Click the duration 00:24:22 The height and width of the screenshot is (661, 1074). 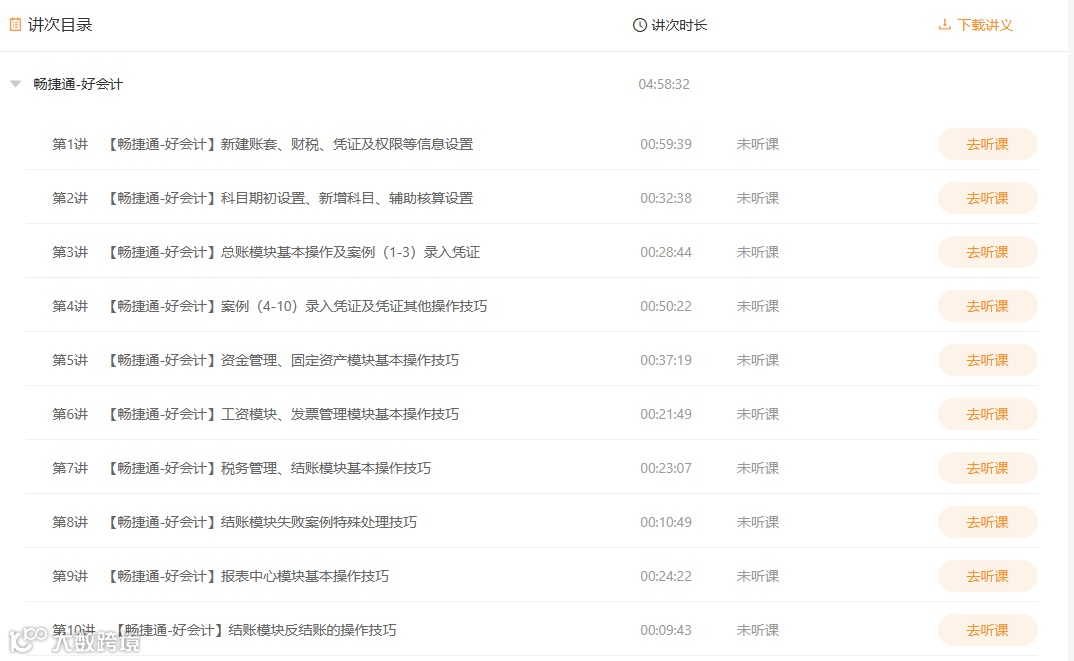tap(666, 577)
